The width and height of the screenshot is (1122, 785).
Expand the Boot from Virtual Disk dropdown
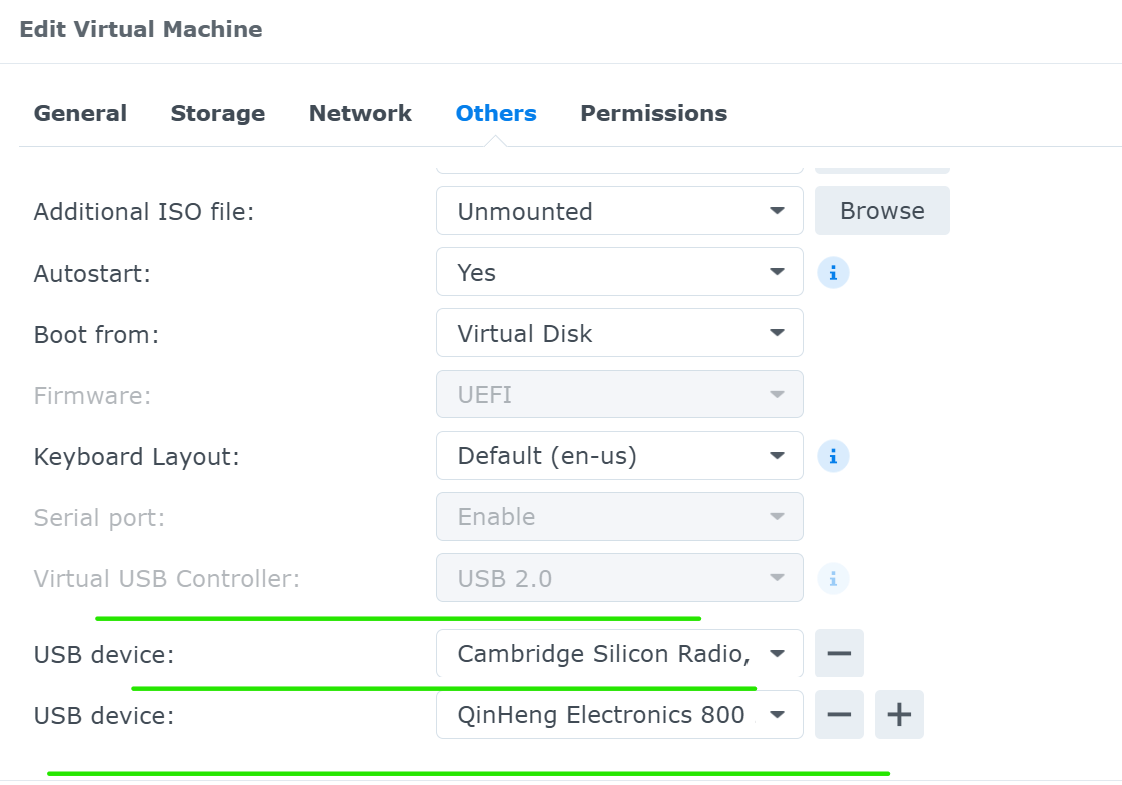click(x=620, y=333)
